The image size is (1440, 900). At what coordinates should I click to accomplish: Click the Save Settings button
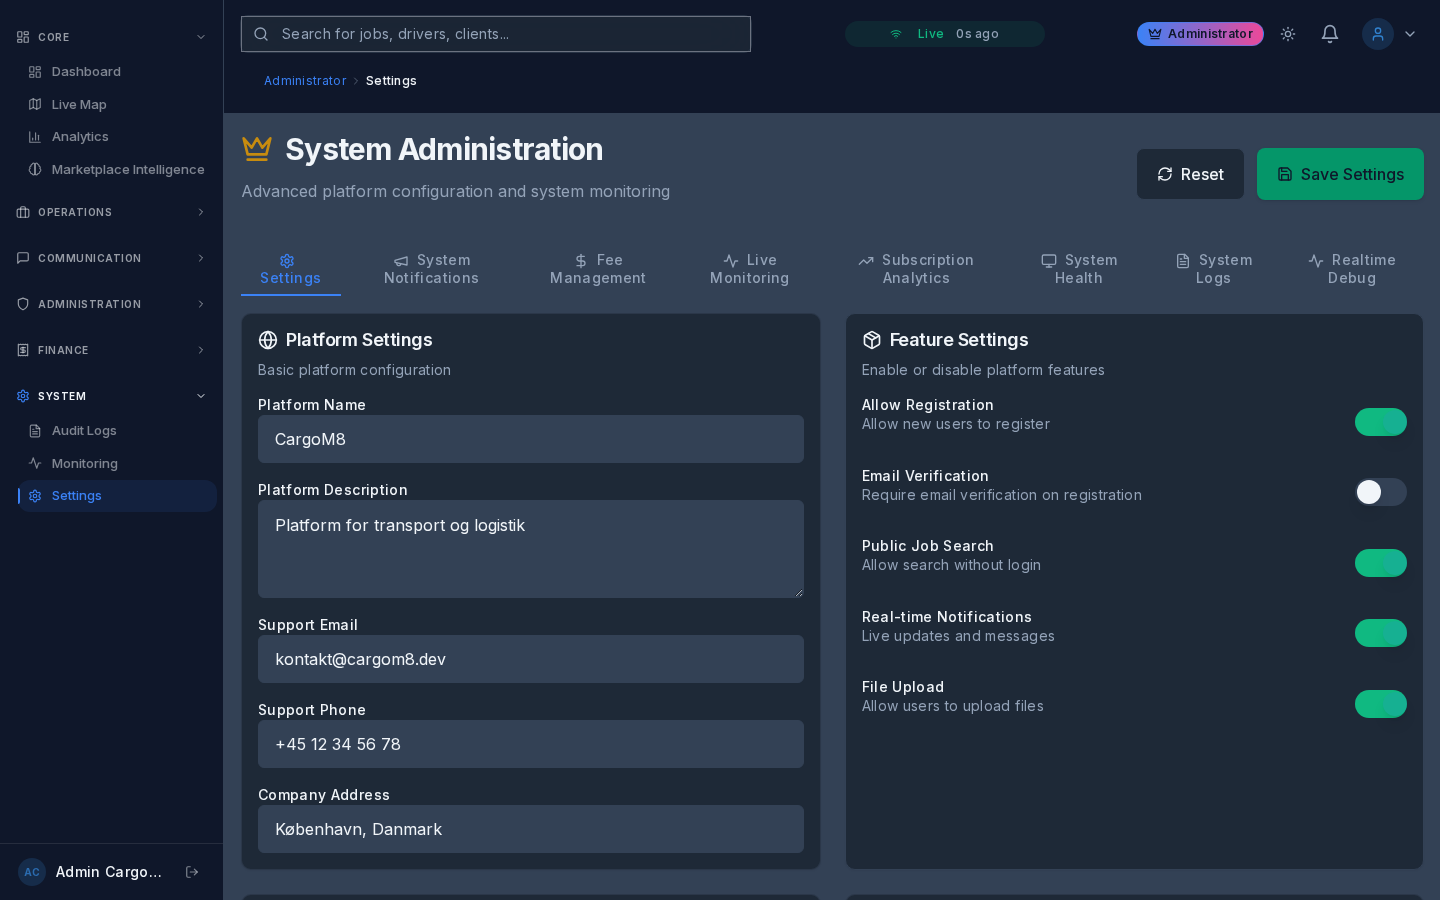1339,174
